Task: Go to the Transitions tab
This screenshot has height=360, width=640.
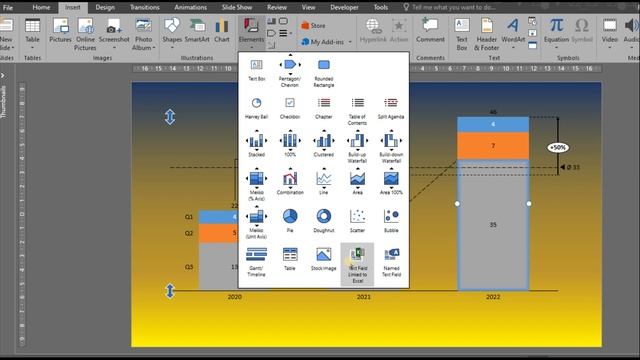Action: point(144,7)
